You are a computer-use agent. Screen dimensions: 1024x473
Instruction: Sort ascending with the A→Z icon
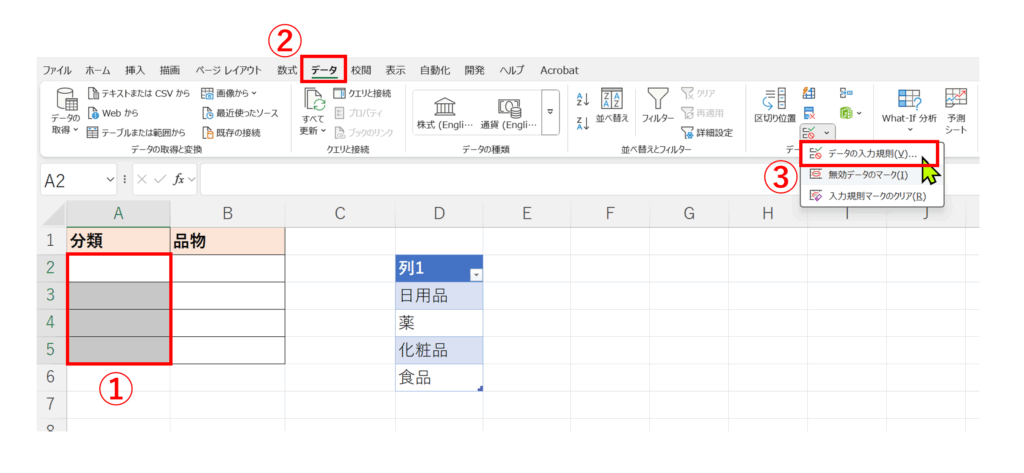[x=583, y=99]
